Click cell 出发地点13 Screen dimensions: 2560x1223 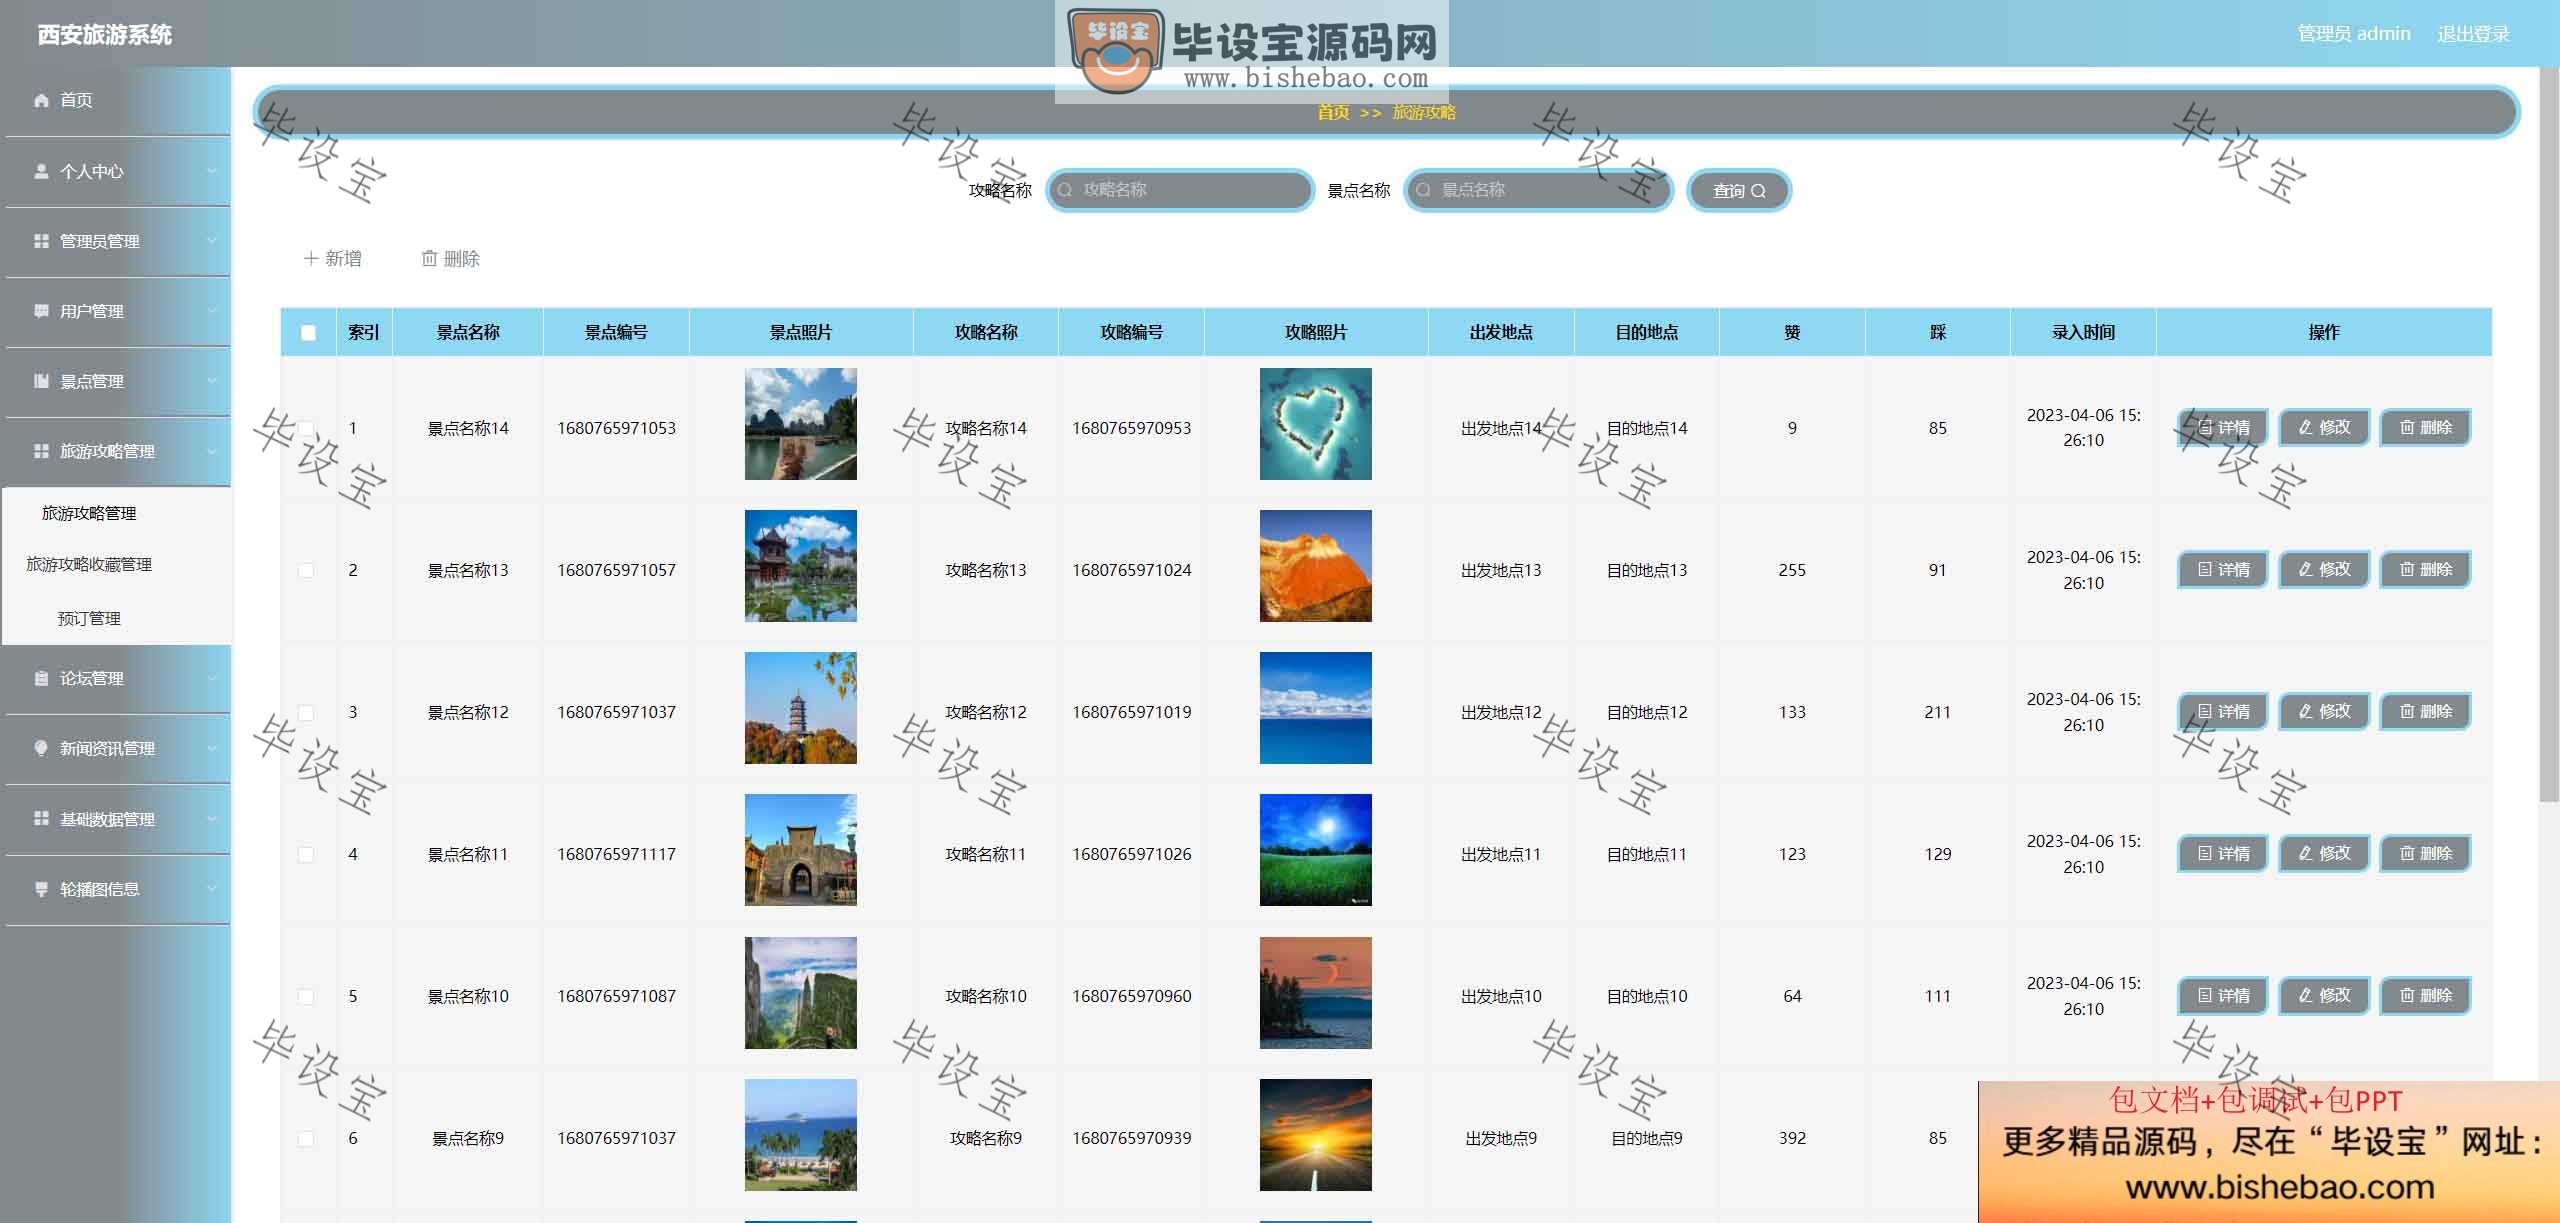coord(1501,570)
